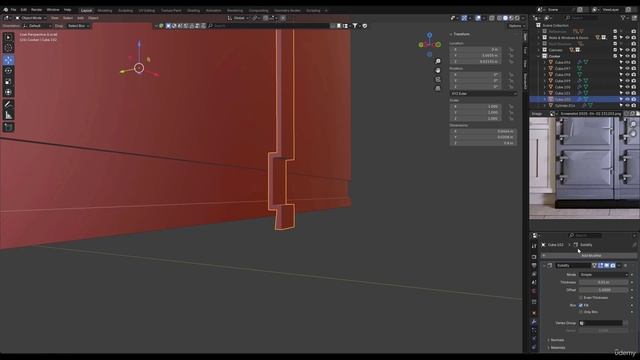Image resolution: width=640 pixels, height=360 pixels.
Task: Enable the Only Rim checkbox
Action: [581, 312]
